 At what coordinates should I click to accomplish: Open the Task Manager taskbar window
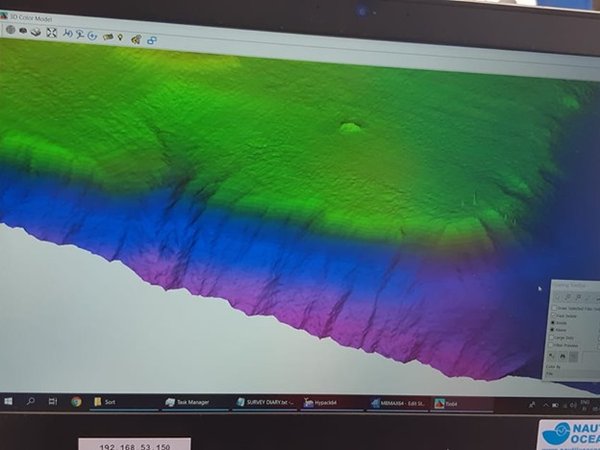(190, 402)
